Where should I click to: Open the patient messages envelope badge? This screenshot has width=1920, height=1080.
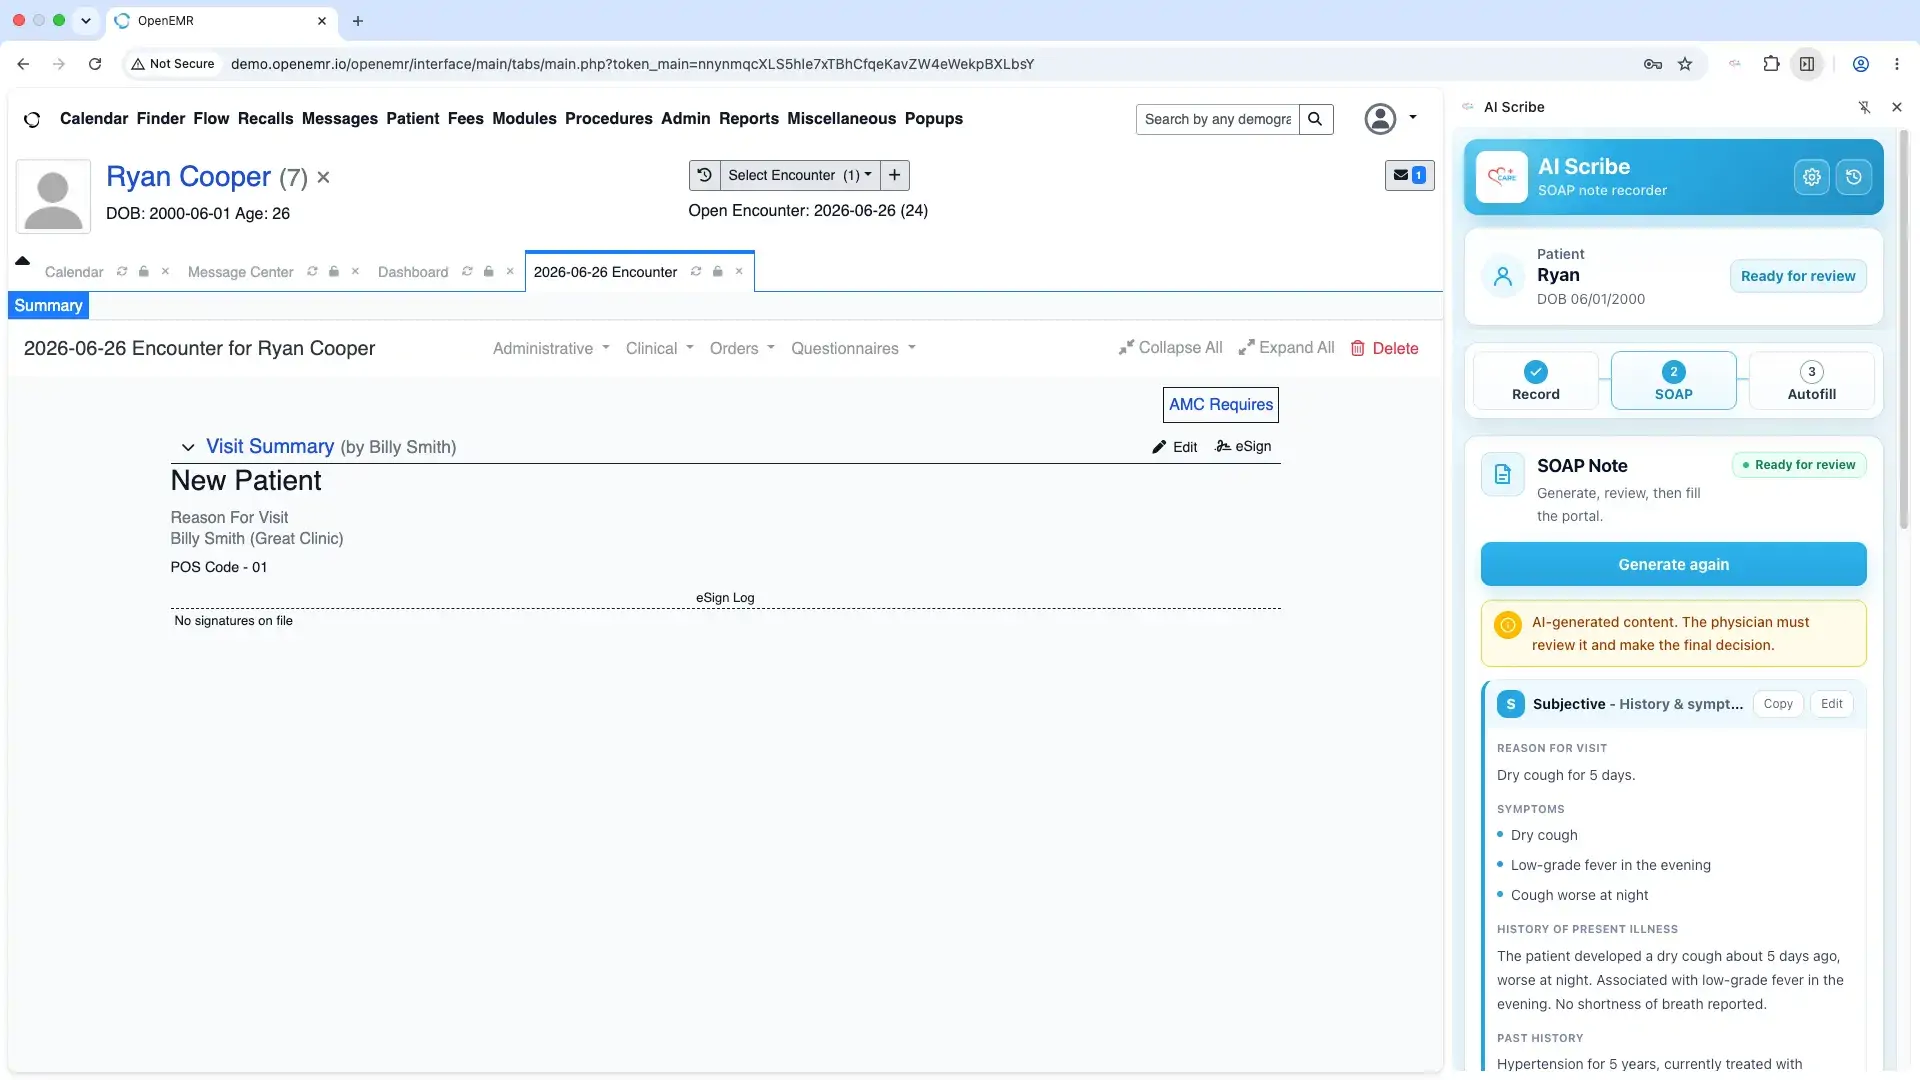[1409, 175]
